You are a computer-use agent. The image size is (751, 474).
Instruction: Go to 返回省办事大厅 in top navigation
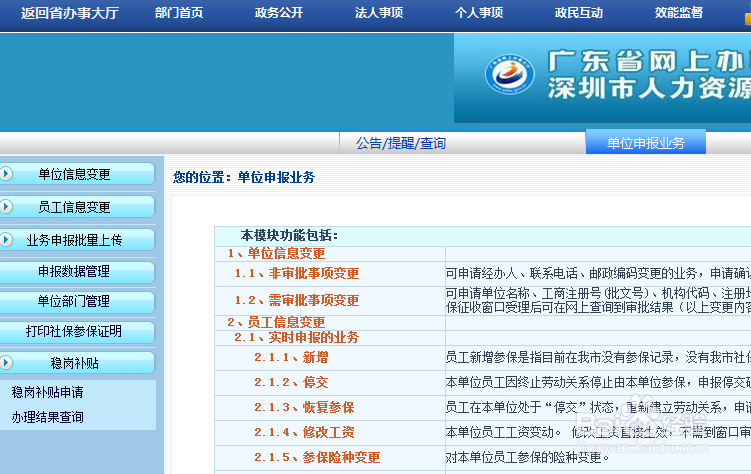70,13
